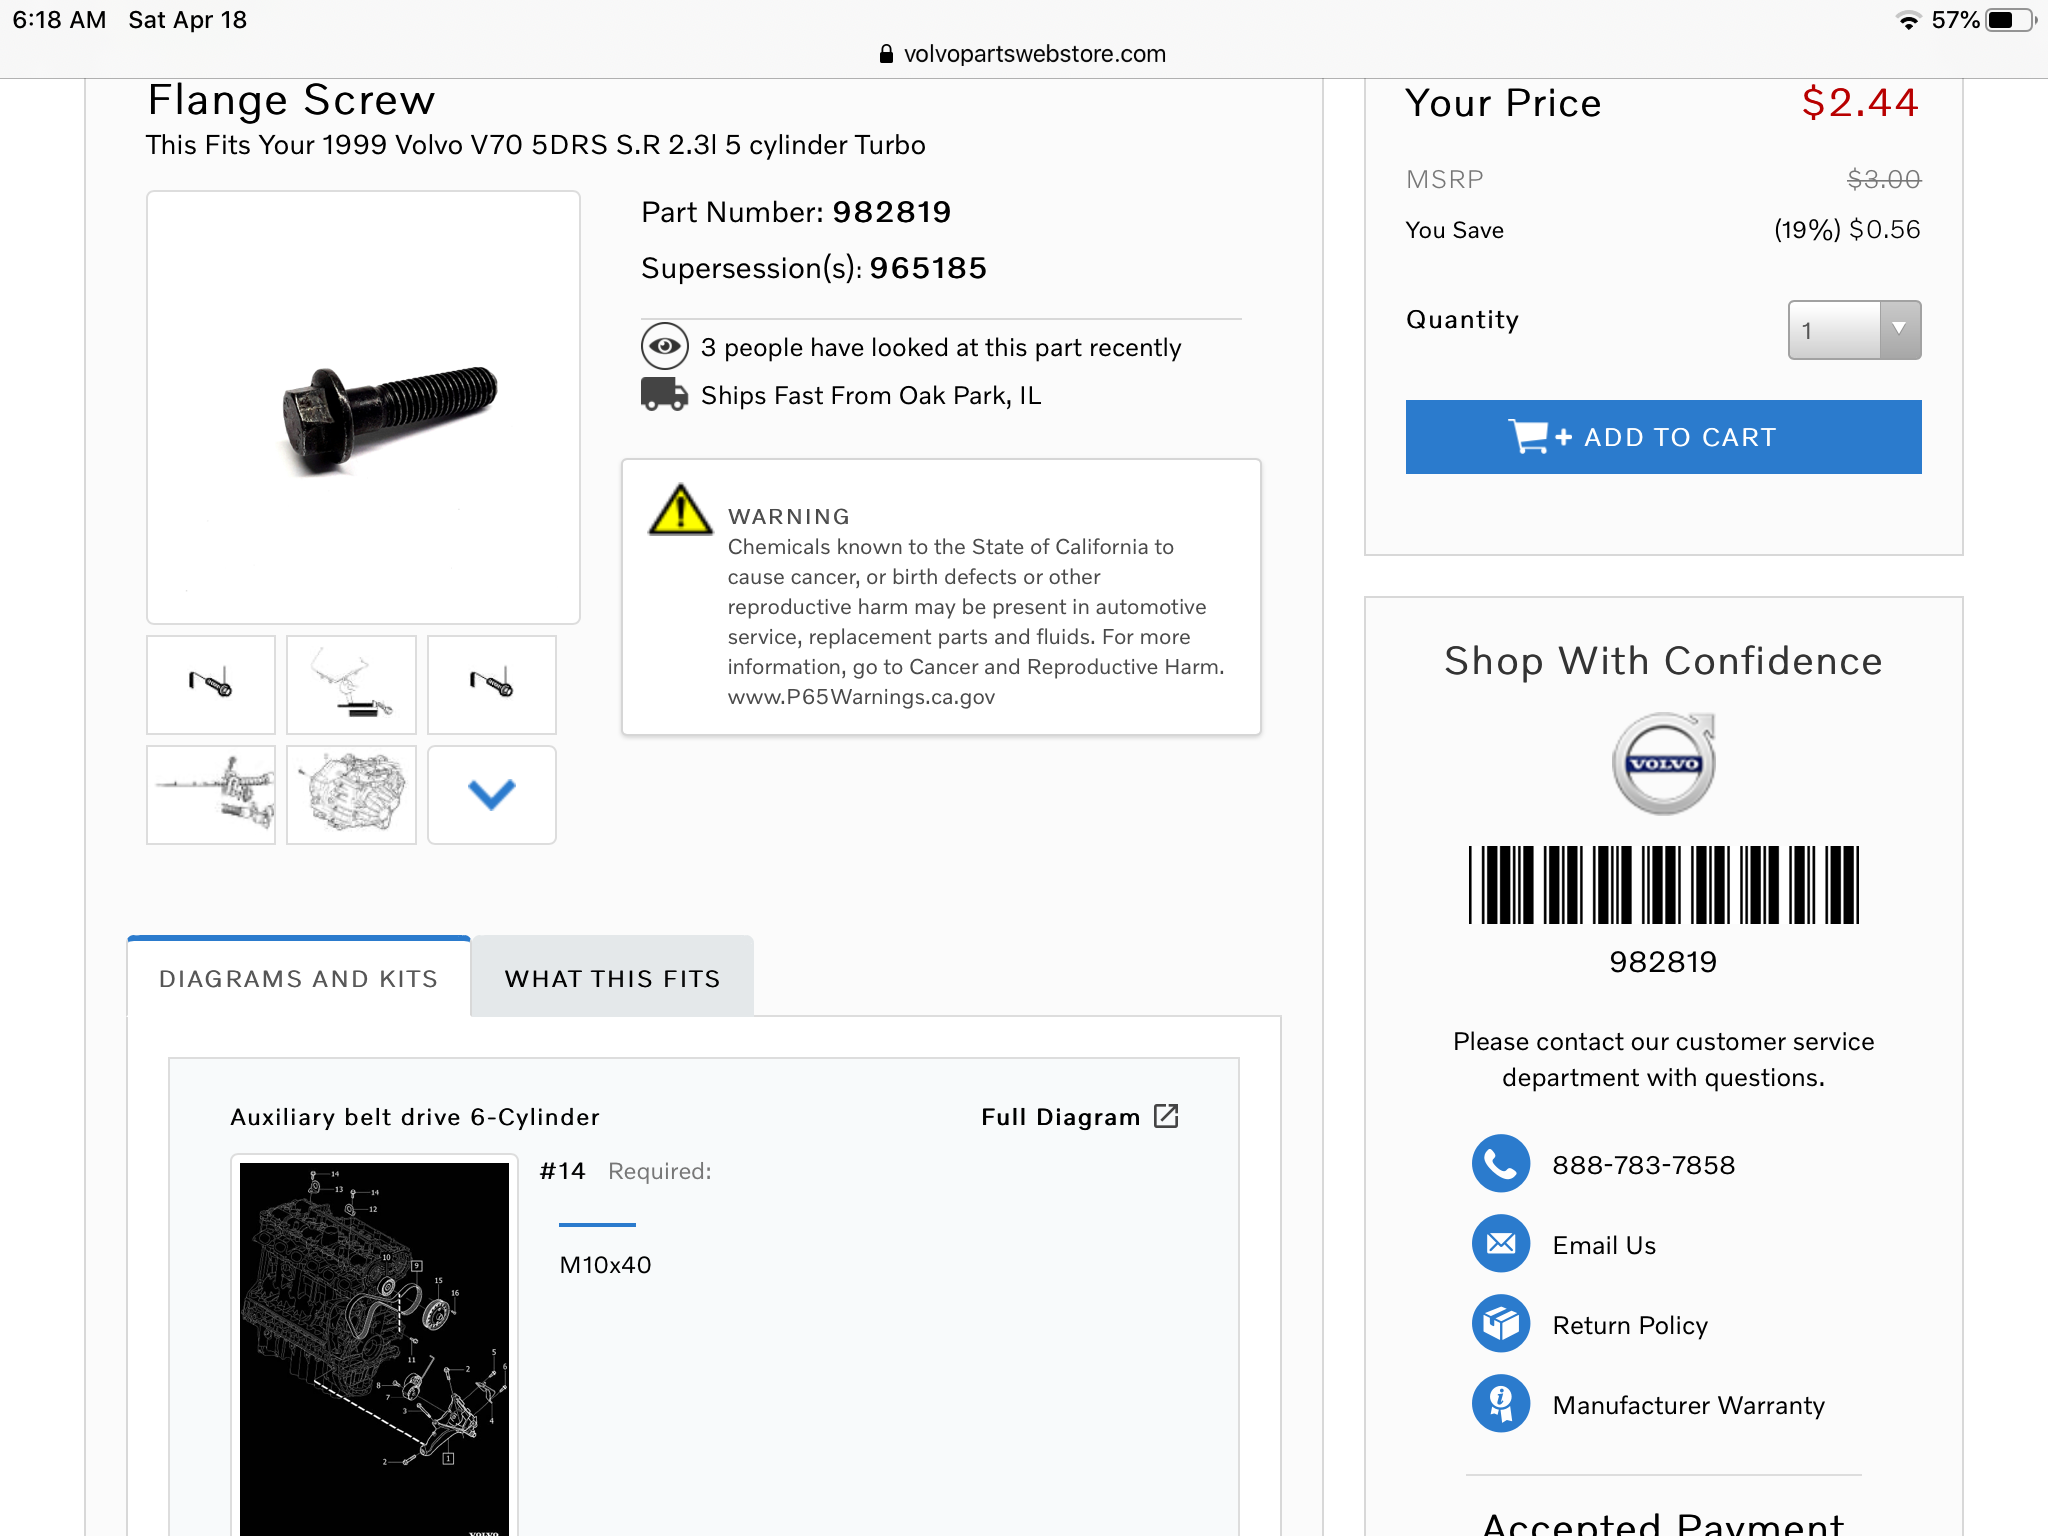Select the first flange screw thumbnail
This screenshot has height=1536, width=2048.
tap(211, 685)
